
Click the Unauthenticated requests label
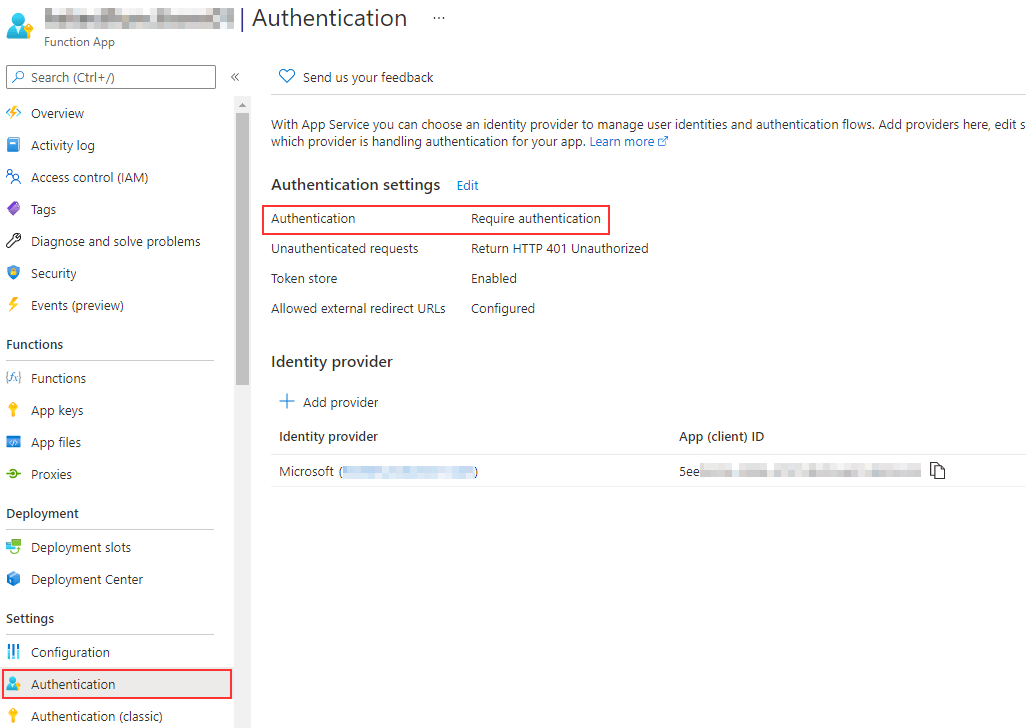(x=344, y=249)
